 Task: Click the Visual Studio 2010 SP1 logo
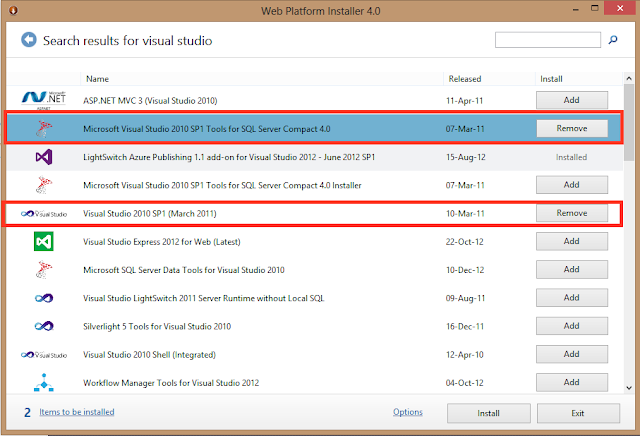pyautogui.click(x=44, y=214)
